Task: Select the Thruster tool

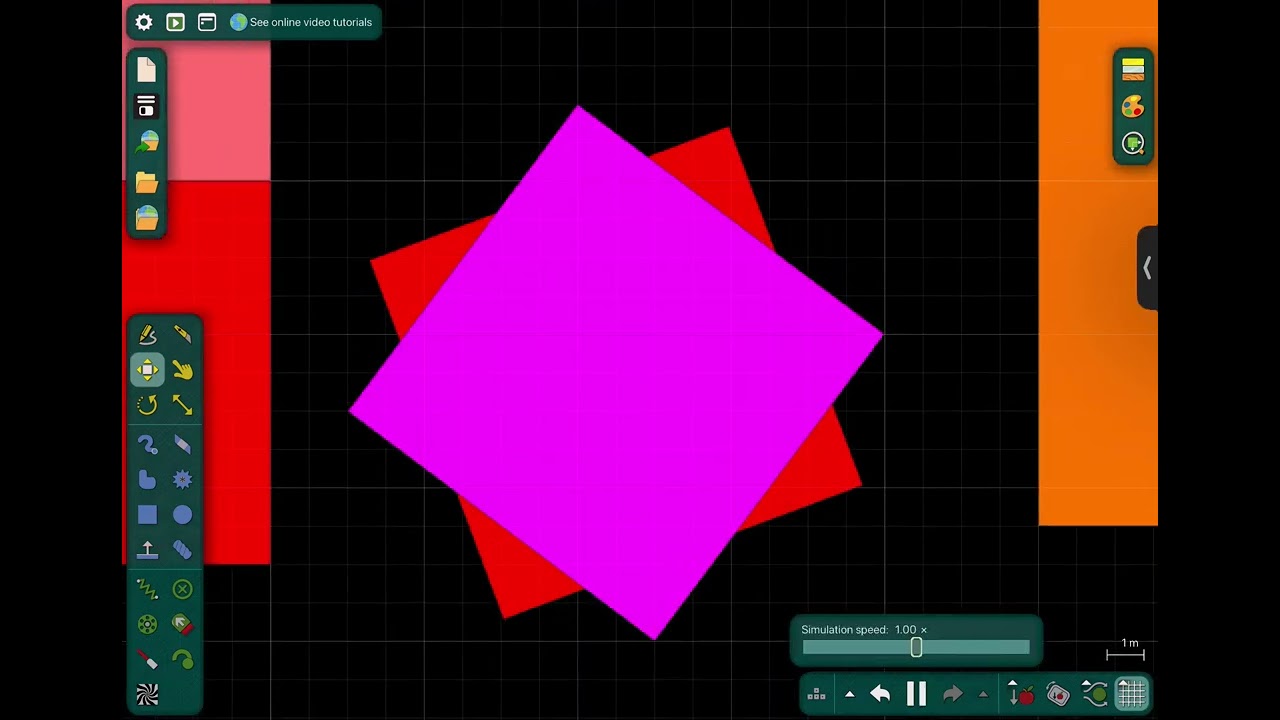Action: point(182,625)
